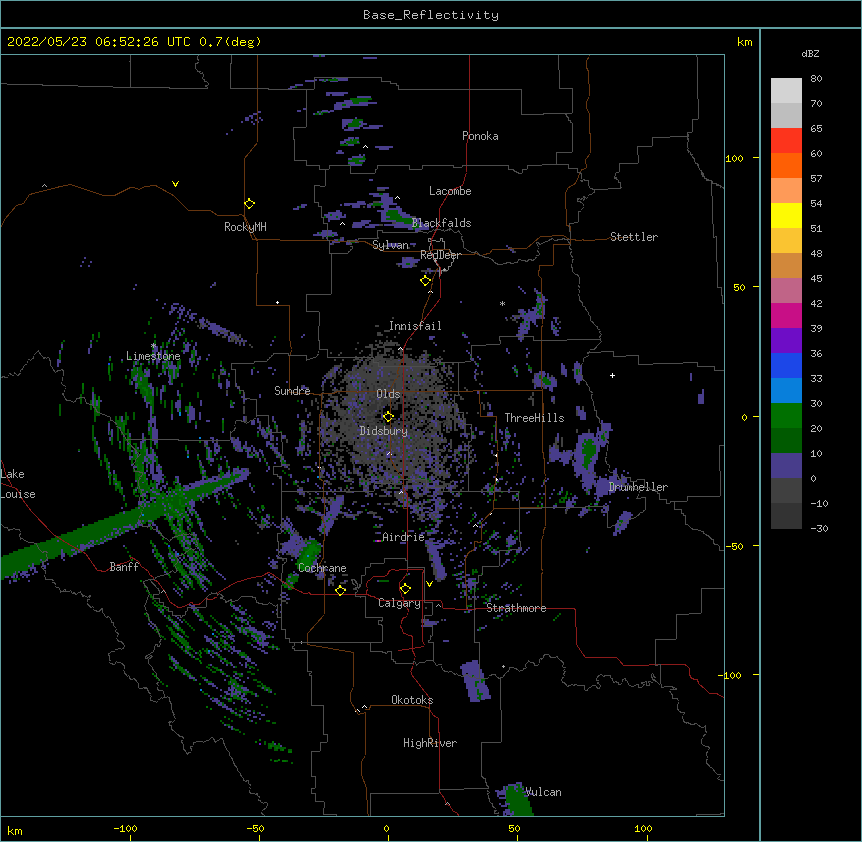Click the Calgary city label
This screenshot has height=842, width=862.
coord(399,603)
